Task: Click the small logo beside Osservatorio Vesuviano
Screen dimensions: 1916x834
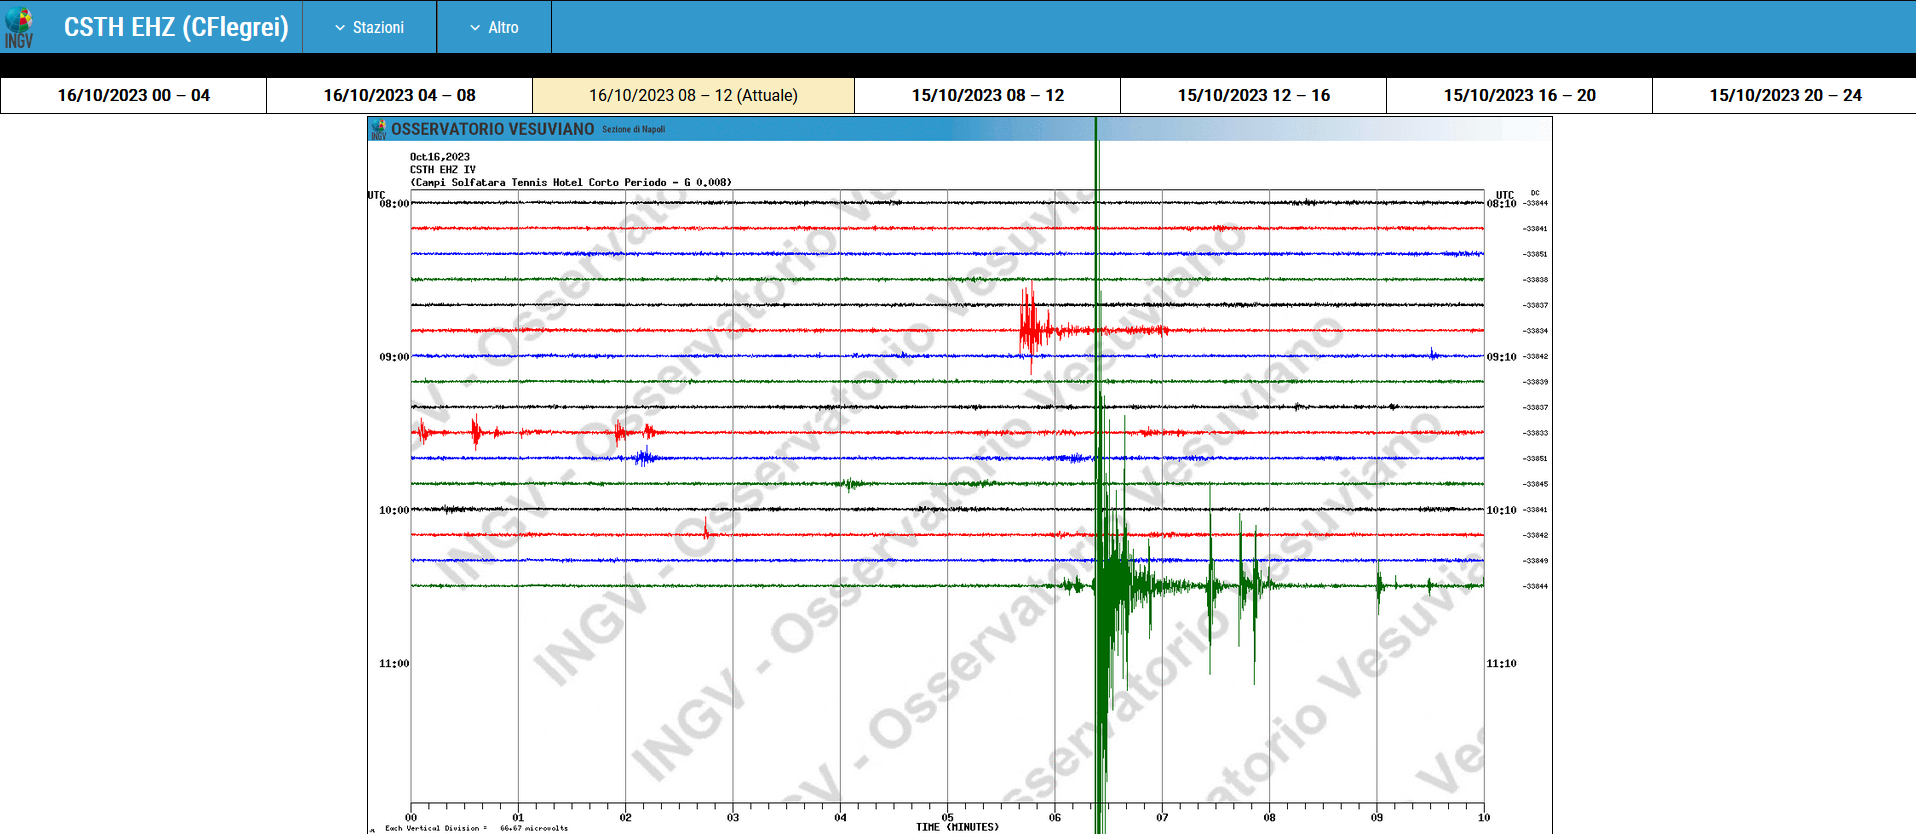Action: click(378, 129)
